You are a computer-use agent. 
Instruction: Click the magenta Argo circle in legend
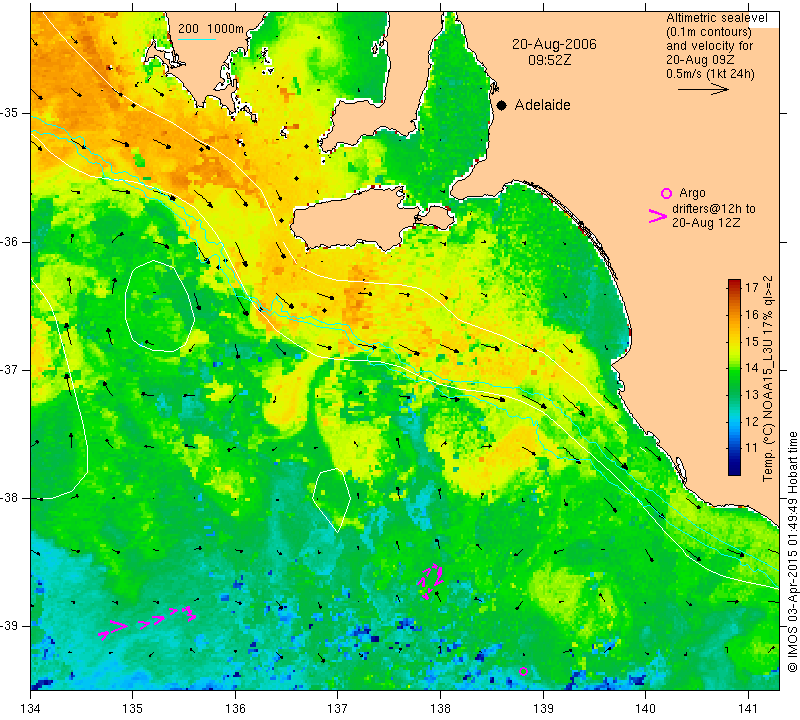point(666,193)
